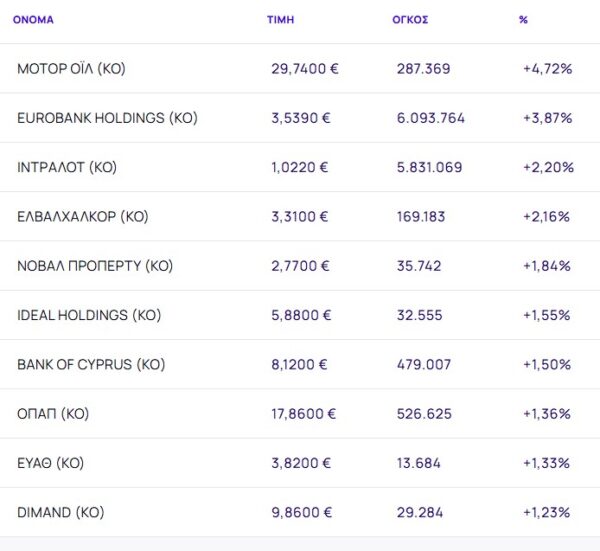The height and width of the screenshot is (551, 600).
Task: Select the 6.093.764 volume value
Action: point(431,118)
